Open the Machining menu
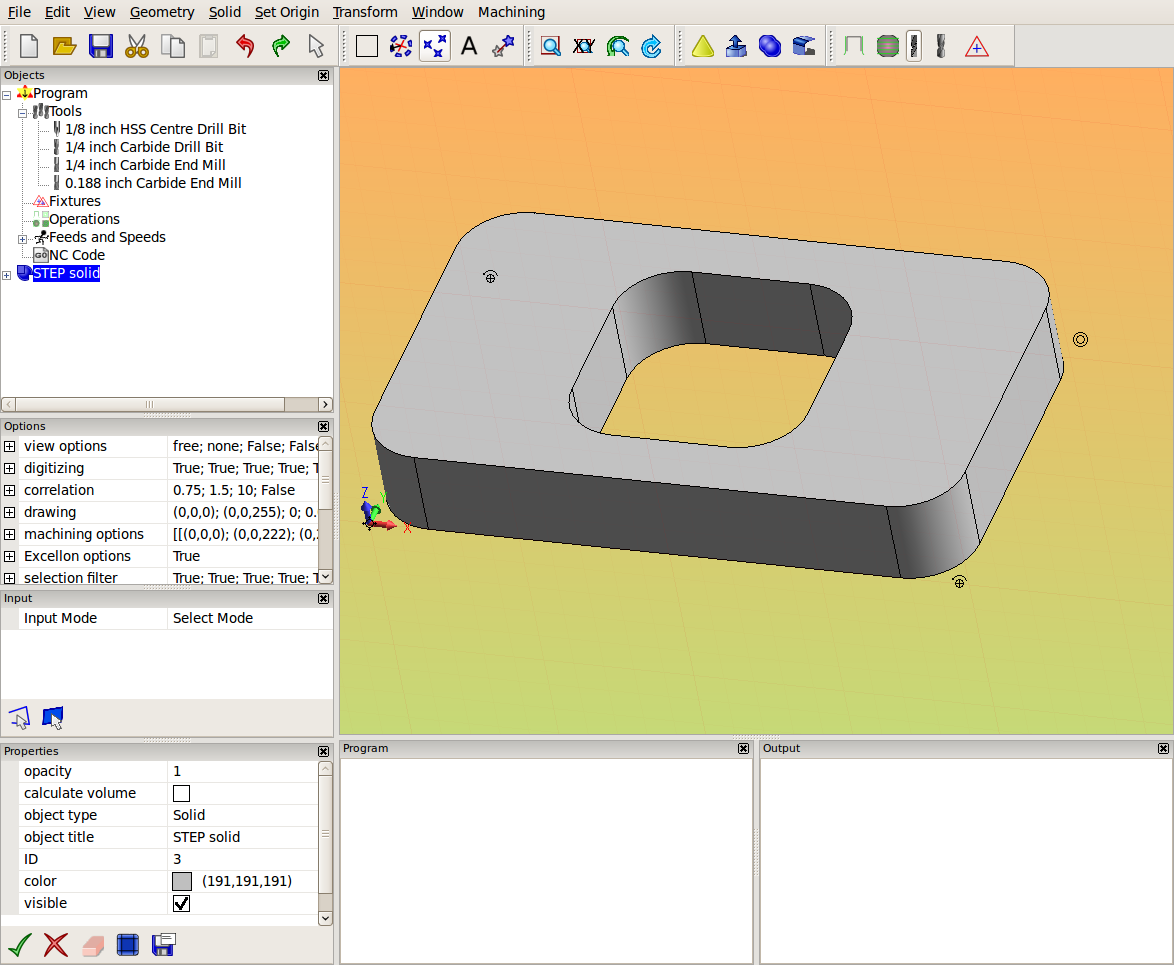The image size is (1174, 965). tap(511, 12)
